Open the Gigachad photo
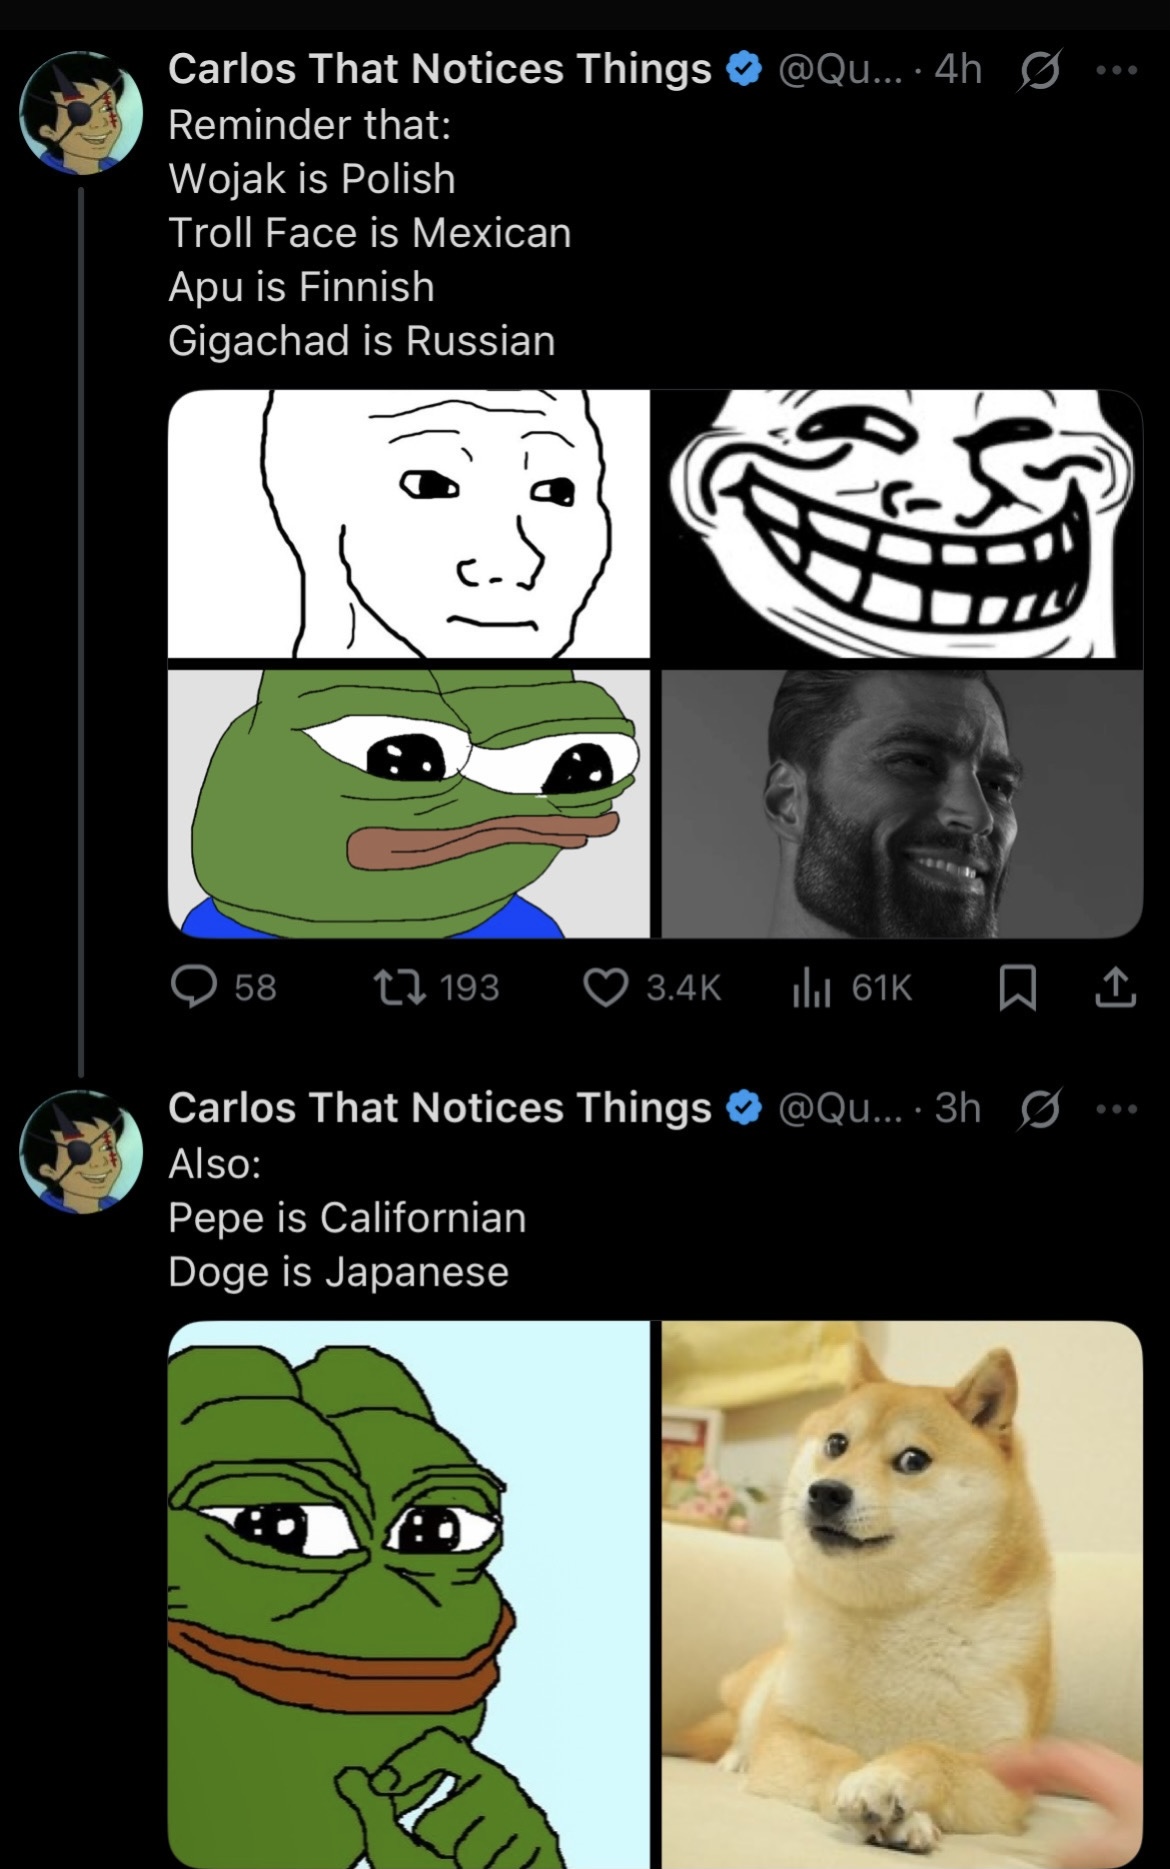Screen dimensions: 1170x1869 click(902, 804)
